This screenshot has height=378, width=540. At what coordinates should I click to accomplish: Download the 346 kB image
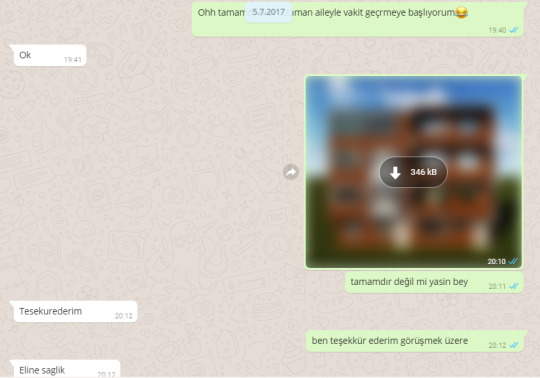coord(413,172)
